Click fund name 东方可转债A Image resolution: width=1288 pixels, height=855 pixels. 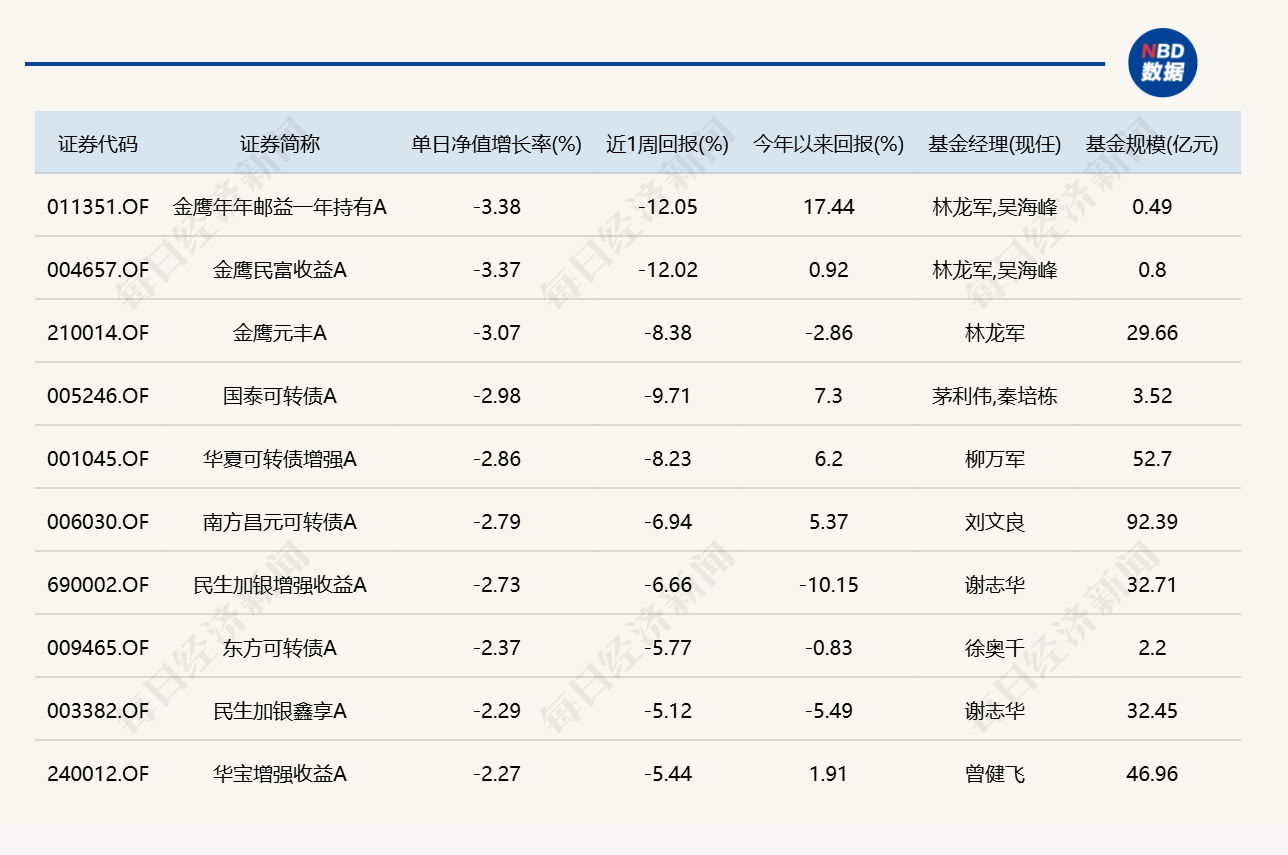[280, 648]
